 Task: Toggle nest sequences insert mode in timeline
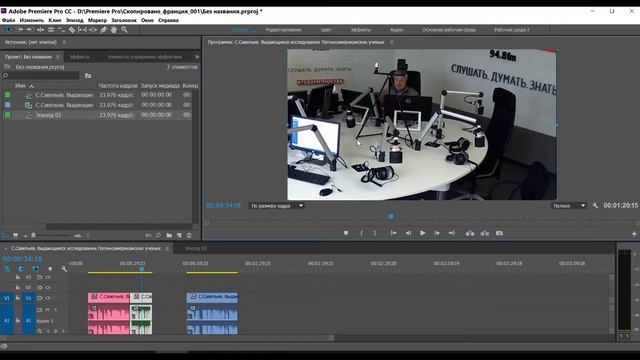pyautogui.click(x=7, y=269)
